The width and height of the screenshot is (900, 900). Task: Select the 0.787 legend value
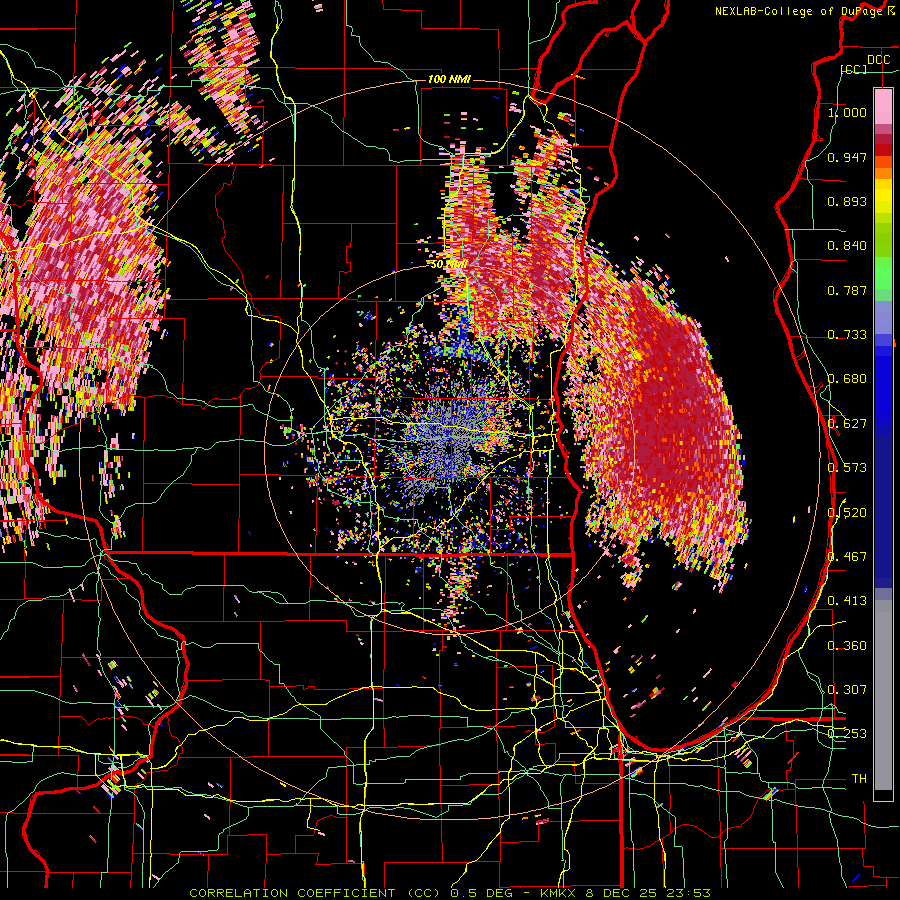click(x=847, y=290)
